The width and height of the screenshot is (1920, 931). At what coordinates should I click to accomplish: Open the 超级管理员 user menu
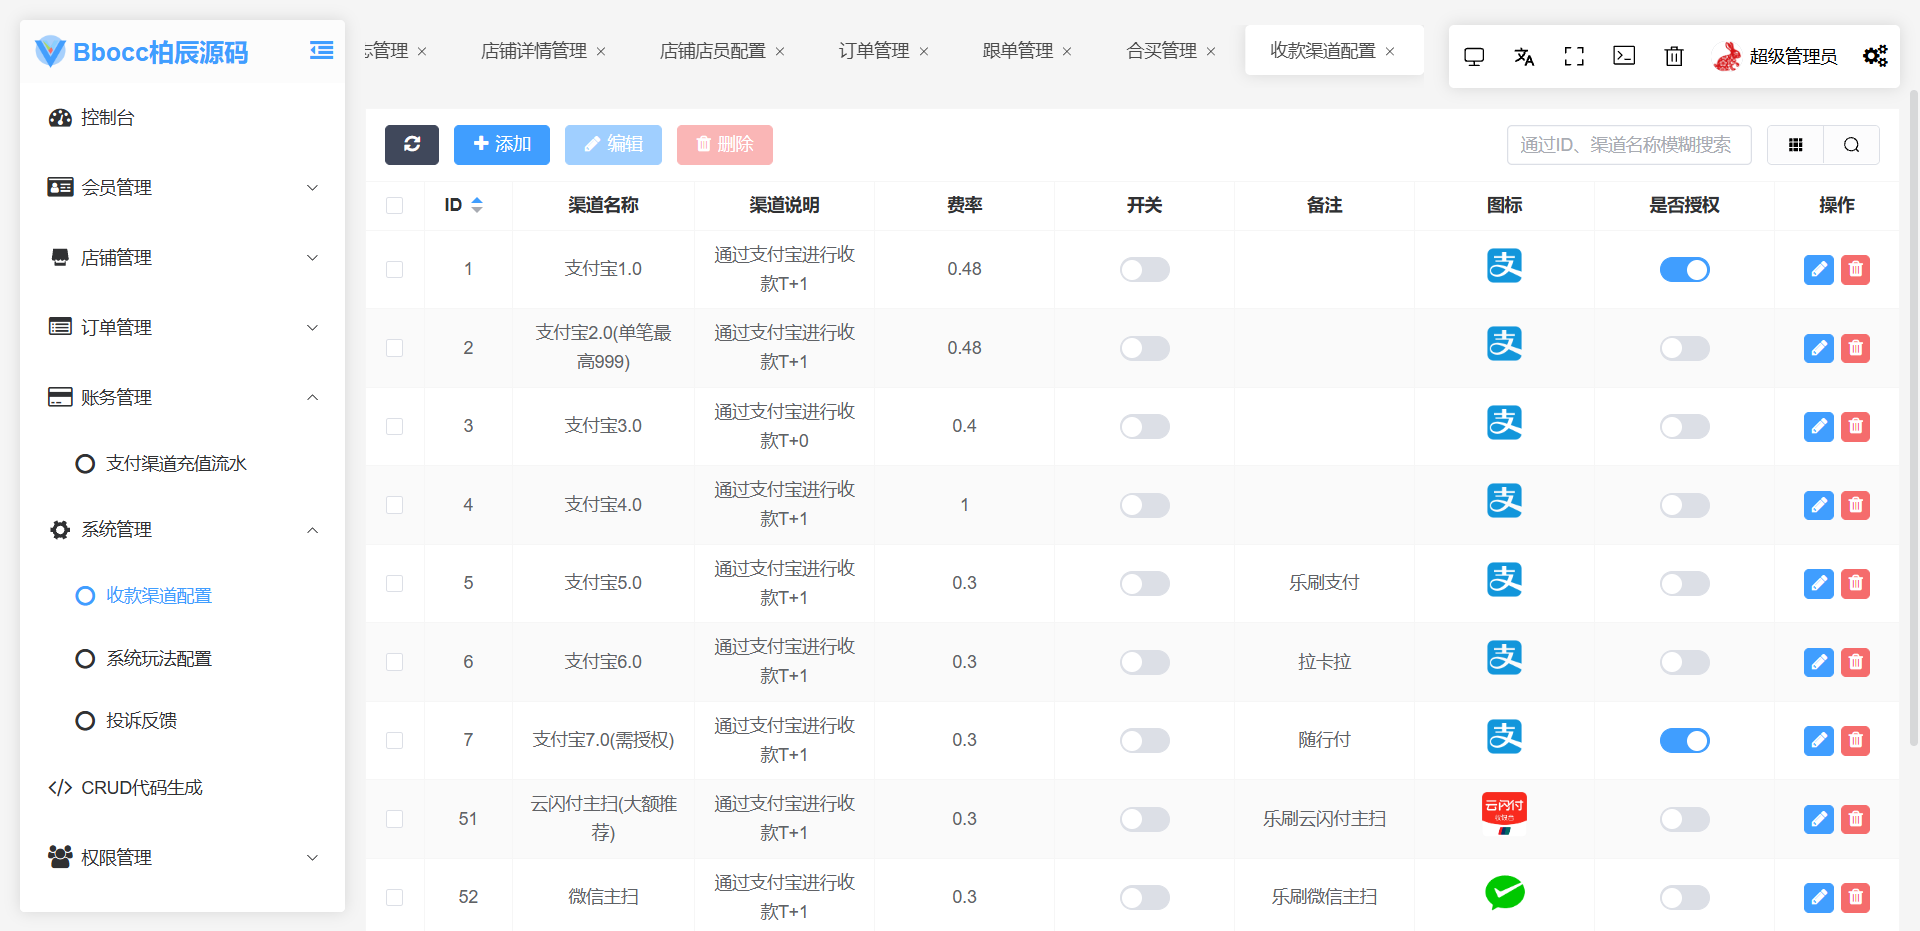1776,56
